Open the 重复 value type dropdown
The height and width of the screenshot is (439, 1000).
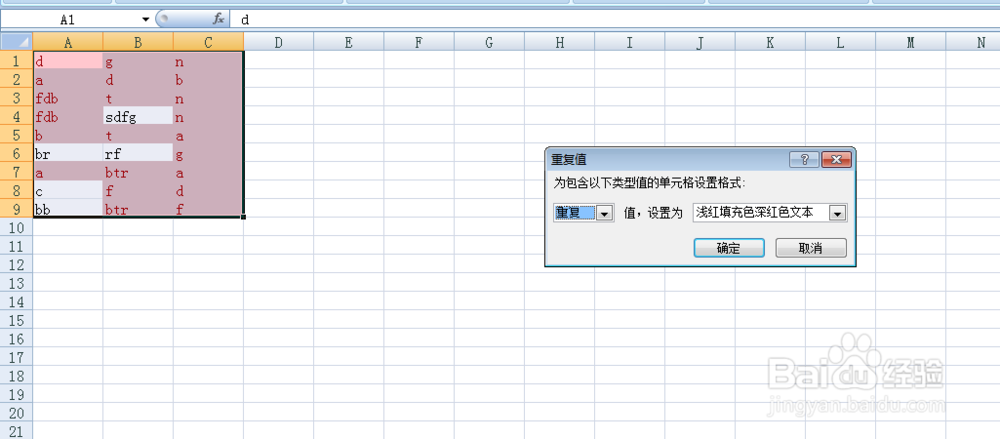604,213
